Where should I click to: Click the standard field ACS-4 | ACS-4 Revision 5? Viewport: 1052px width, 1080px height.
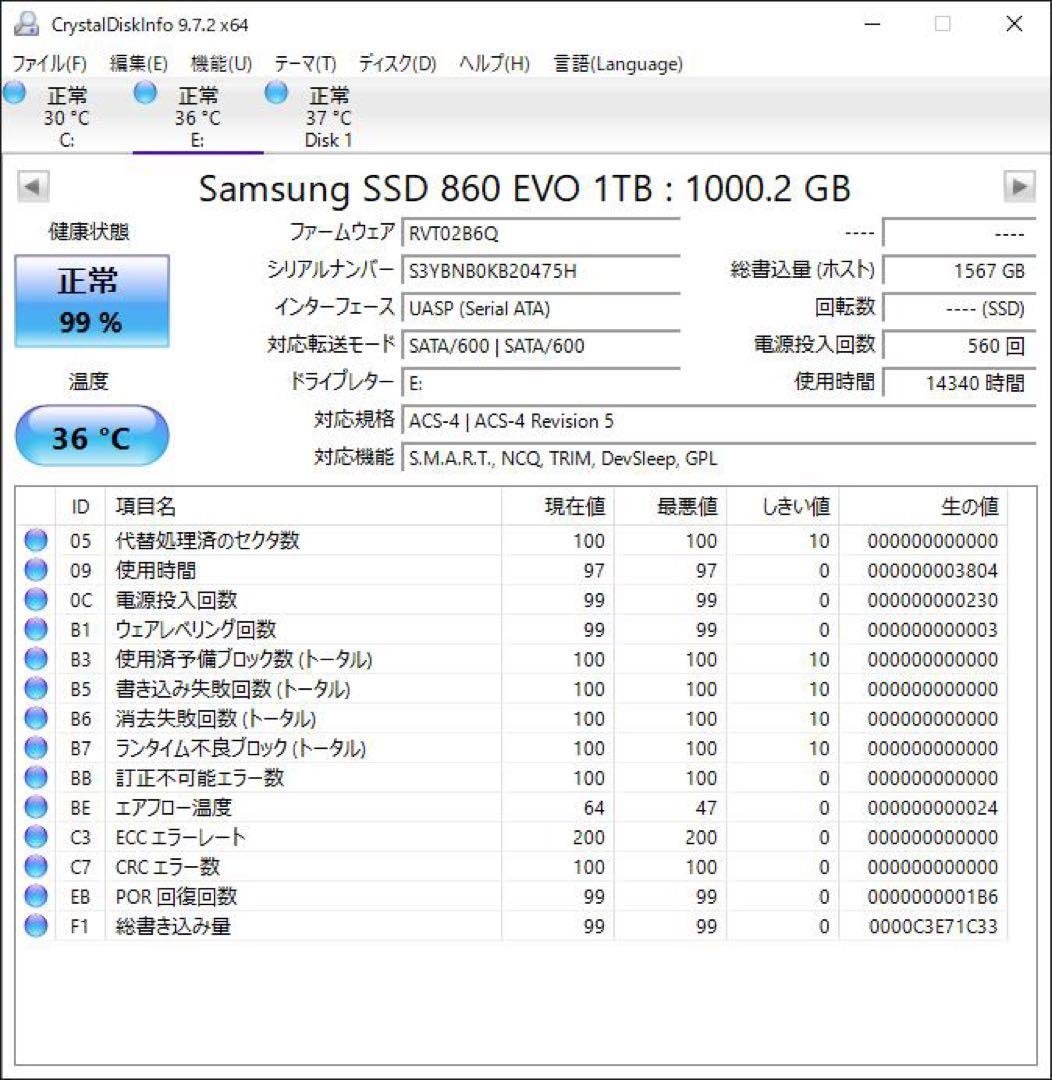point(719,420)
